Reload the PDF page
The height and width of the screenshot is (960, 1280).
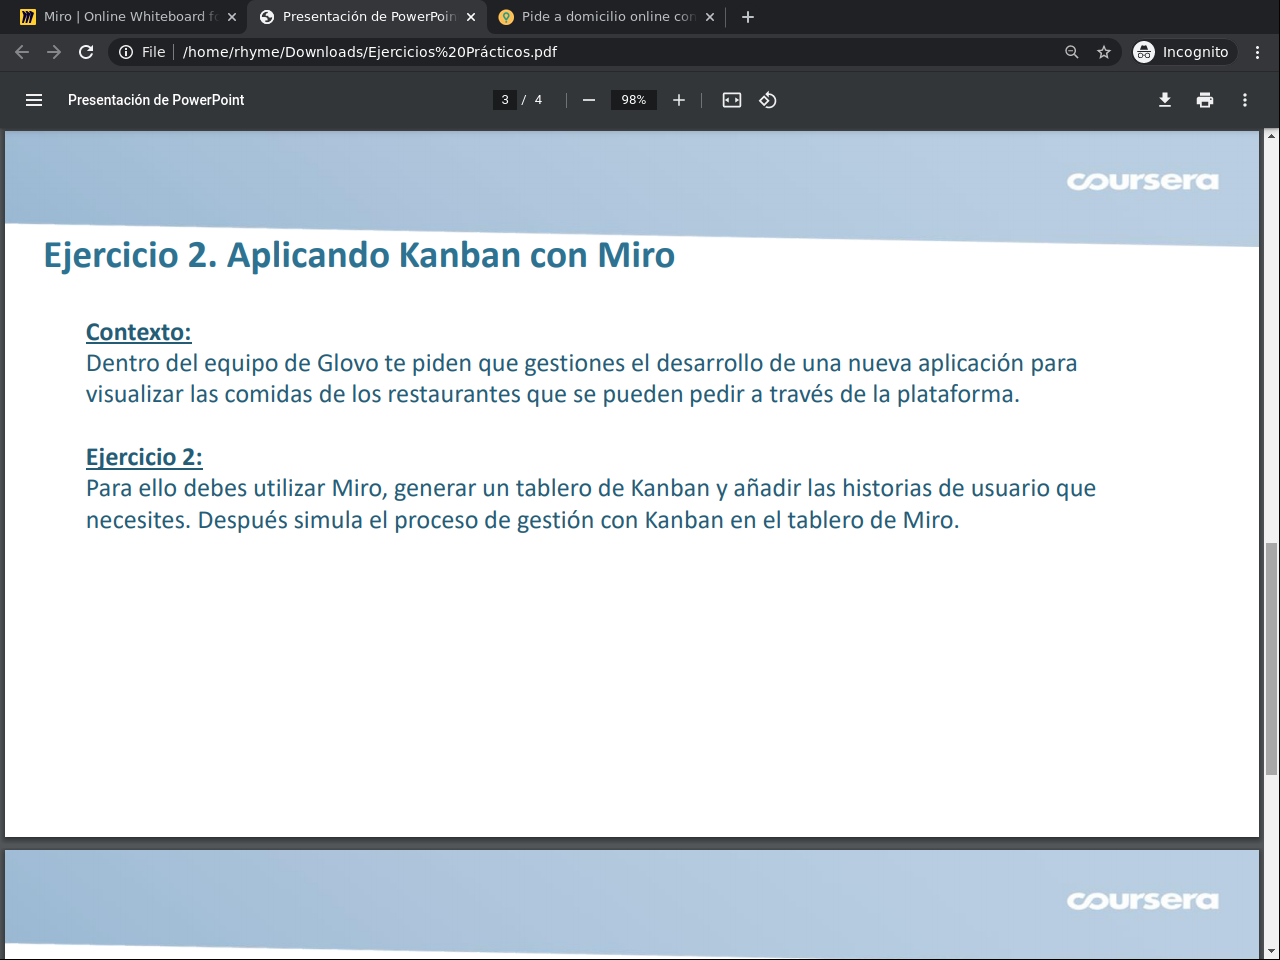coord(86,52)
